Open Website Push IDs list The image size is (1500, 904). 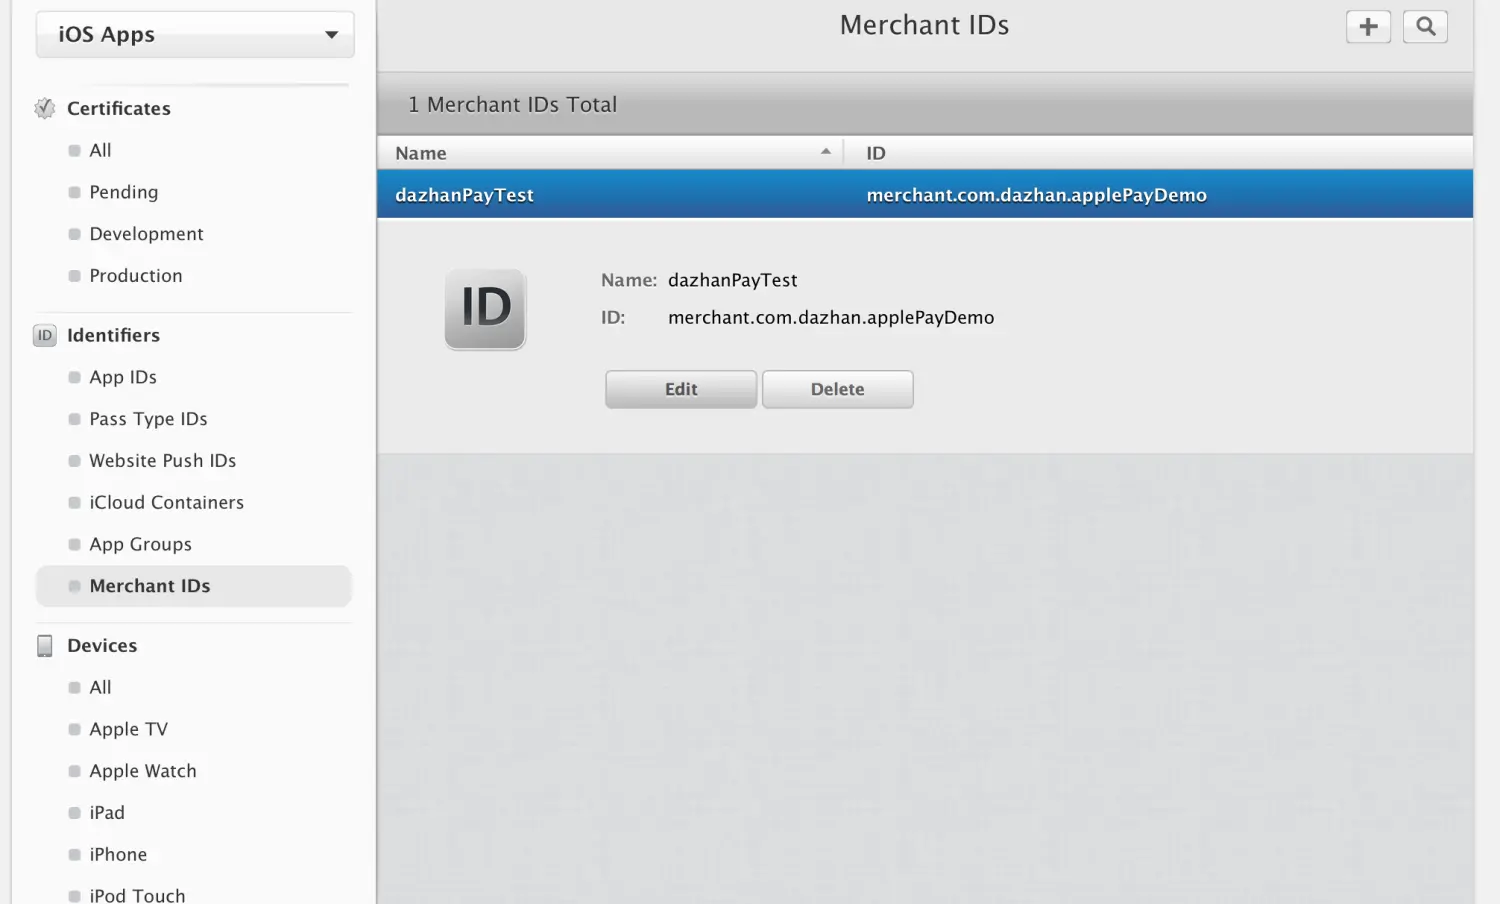pyautogui.click(x=162, y=461)
